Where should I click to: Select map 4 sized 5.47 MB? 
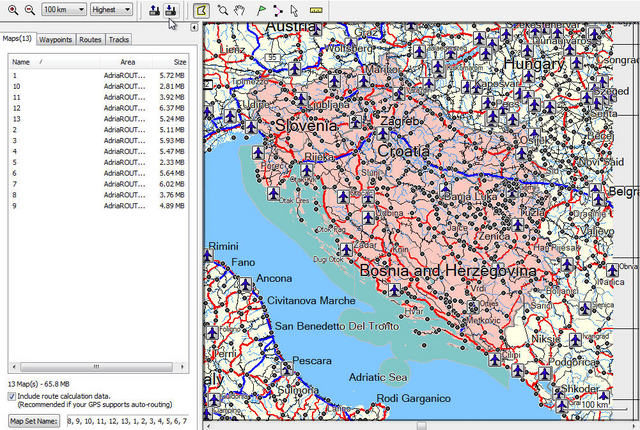click(x=98, y=151)
